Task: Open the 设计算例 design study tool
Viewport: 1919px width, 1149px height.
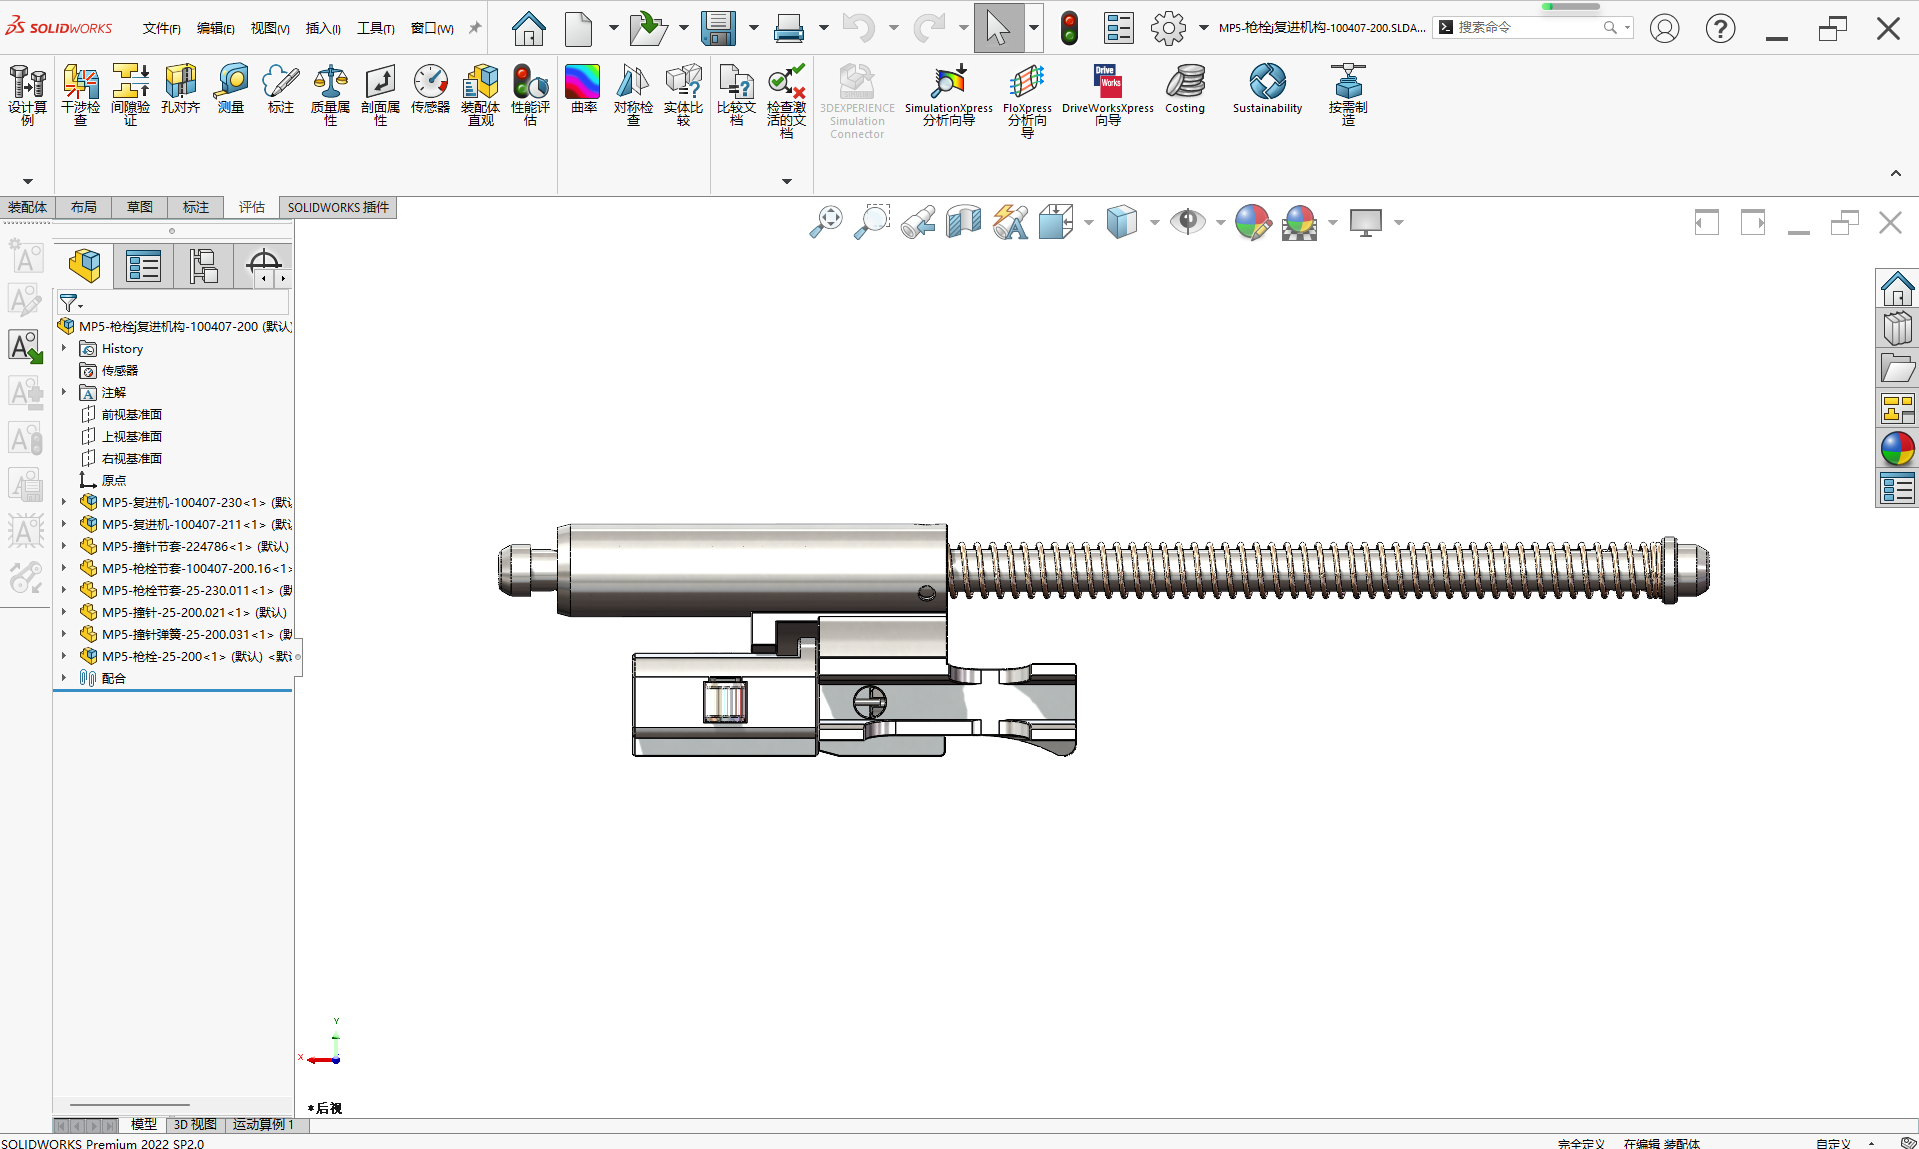Action: [27, 95]
